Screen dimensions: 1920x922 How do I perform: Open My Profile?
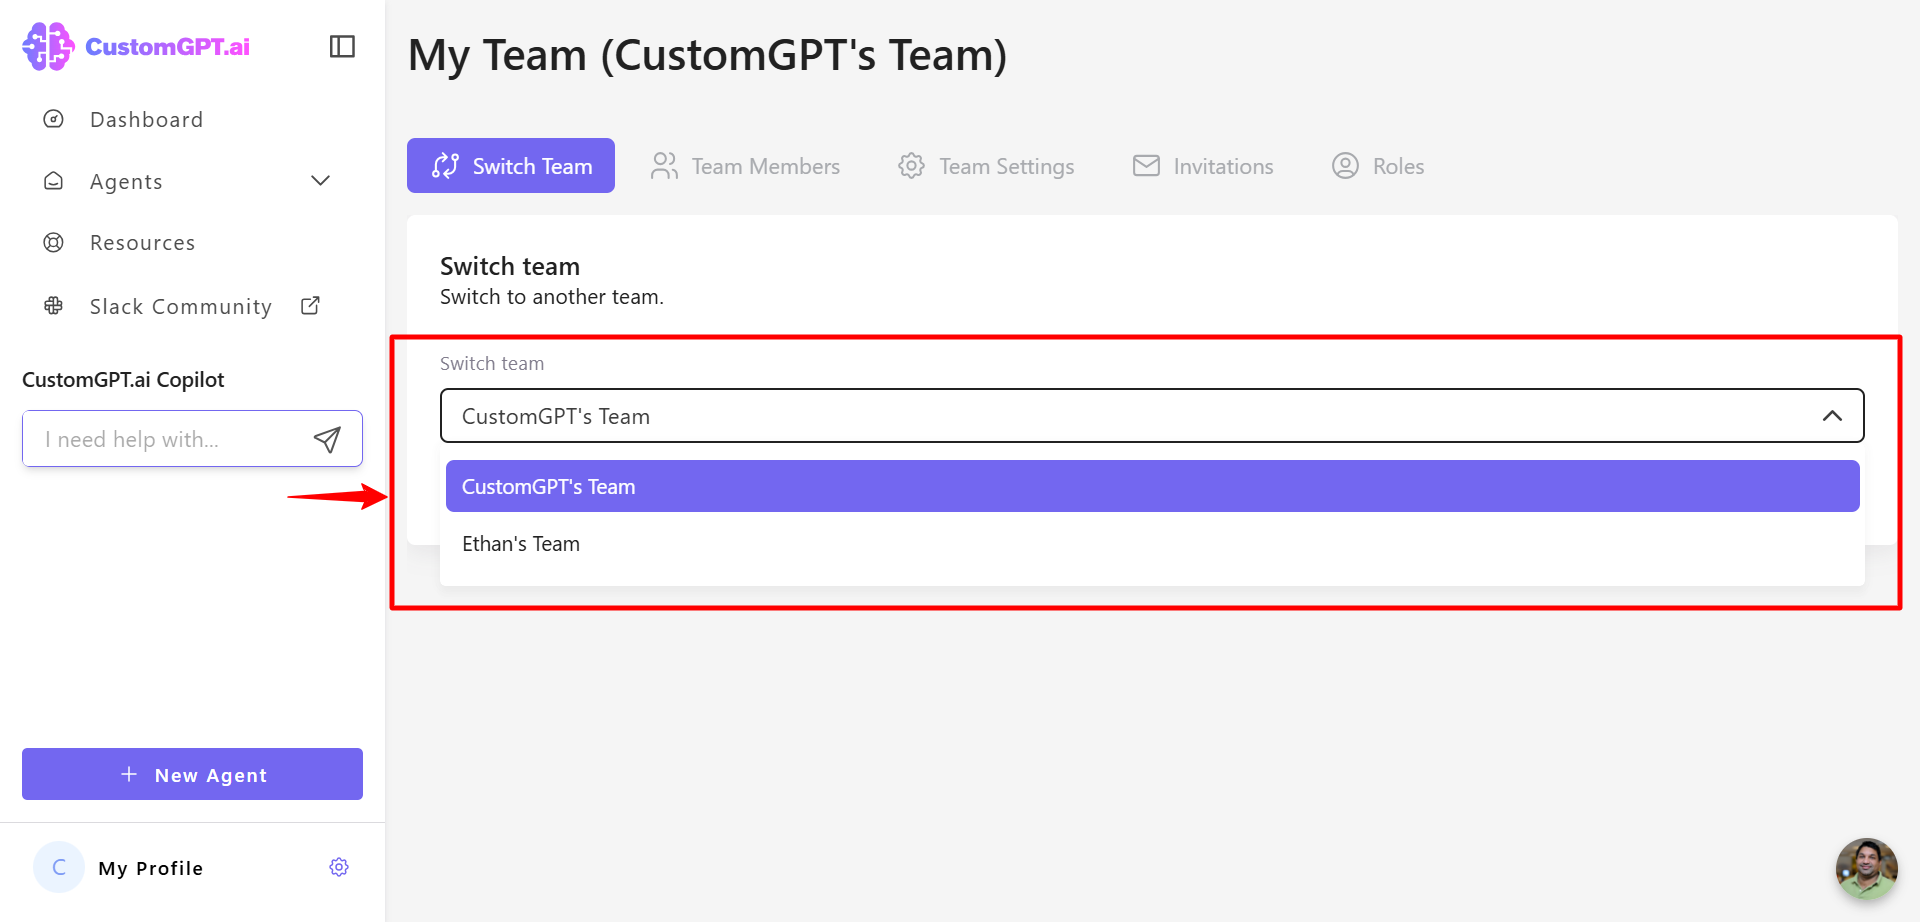[150, 868]
